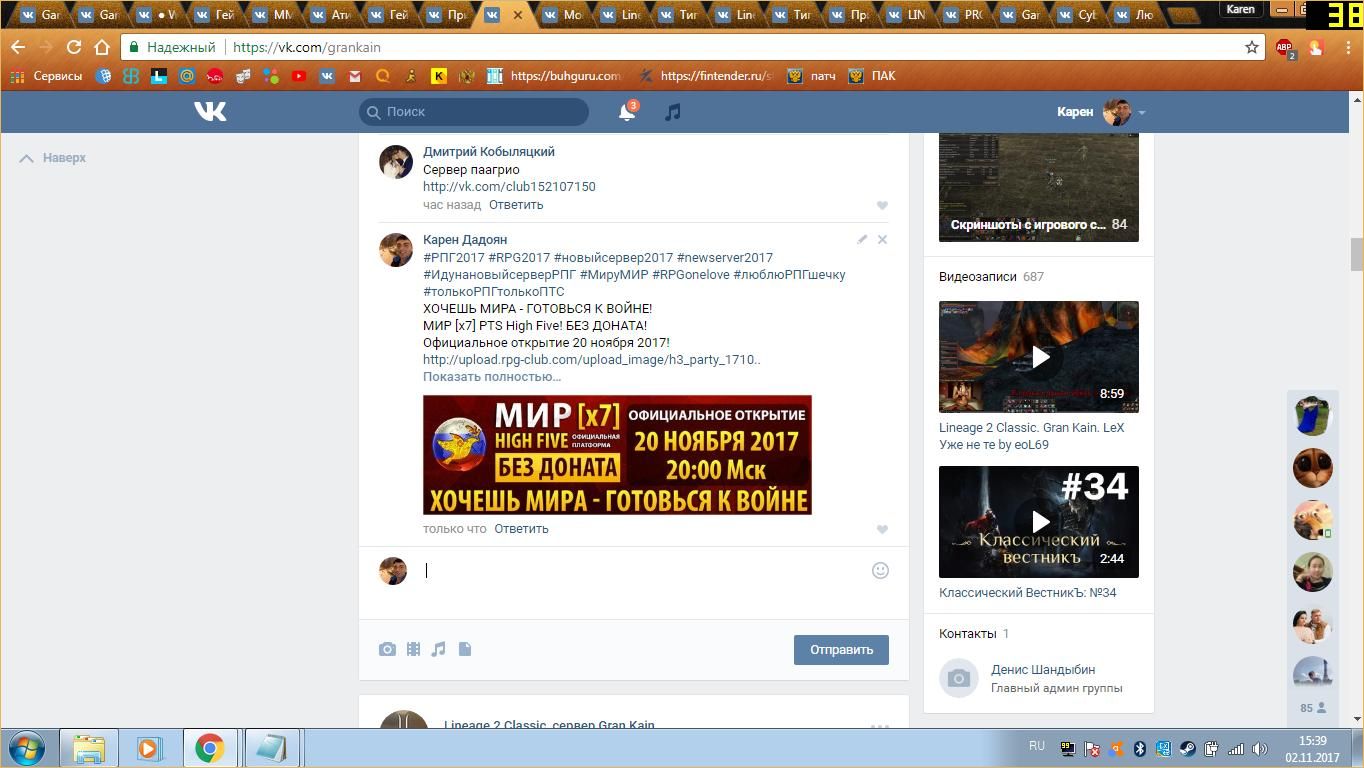Open Дмитрий Кобыляцкий's profile name
Screen dimensions: 1364x768
point(489,152)
